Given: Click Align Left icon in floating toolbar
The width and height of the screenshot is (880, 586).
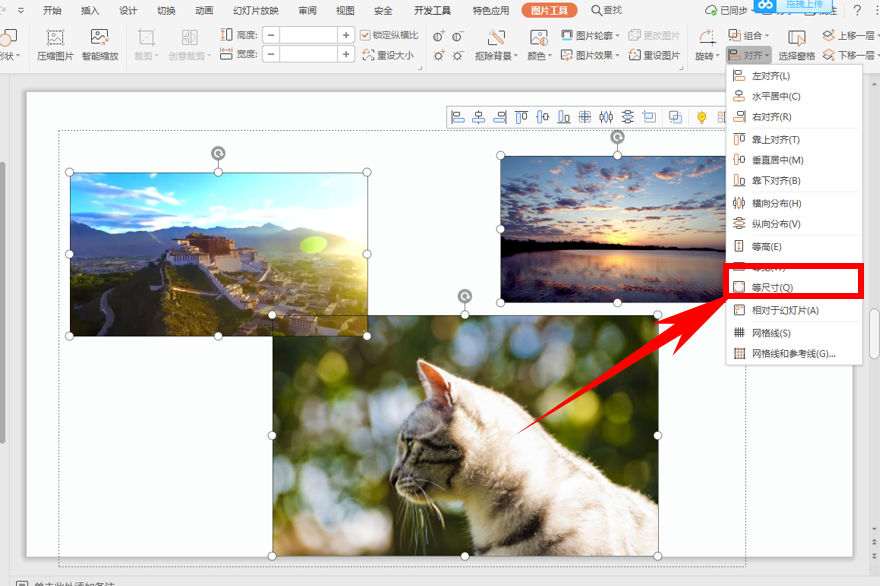Looking at the screenshot, I should [458, 117].
